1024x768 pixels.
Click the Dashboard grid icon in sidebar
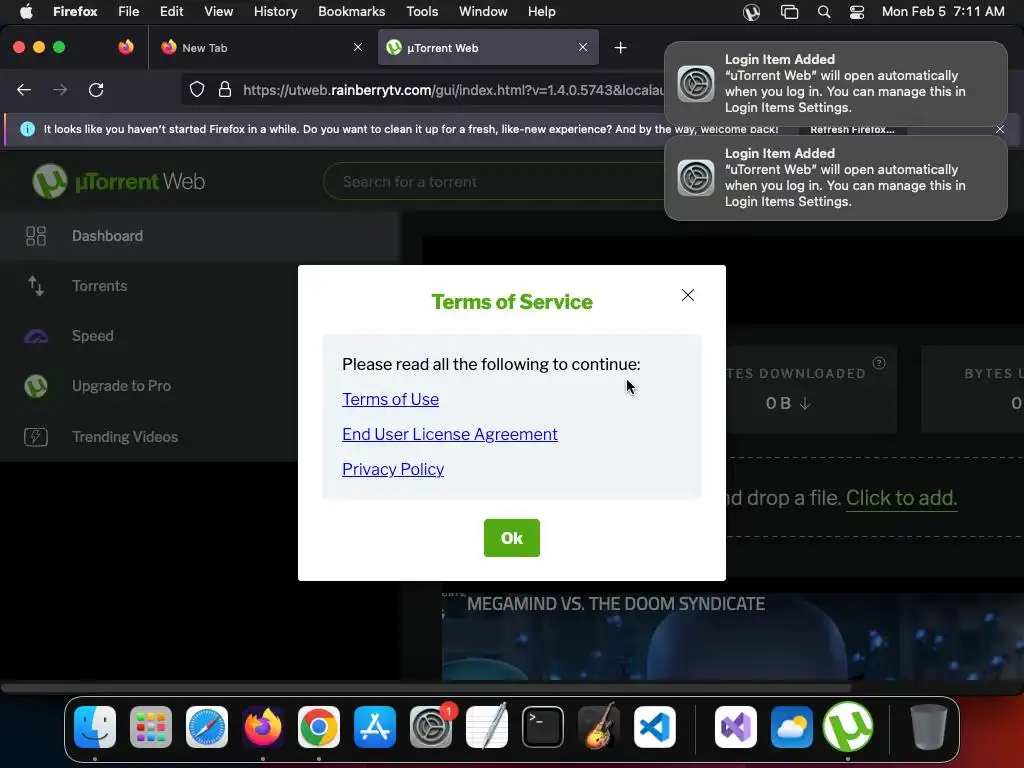(36, 236)
